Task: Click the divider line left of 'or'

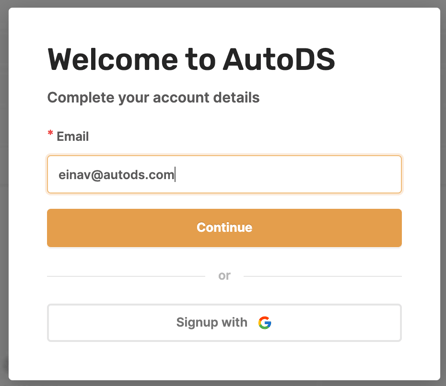Action: [126, 276]
